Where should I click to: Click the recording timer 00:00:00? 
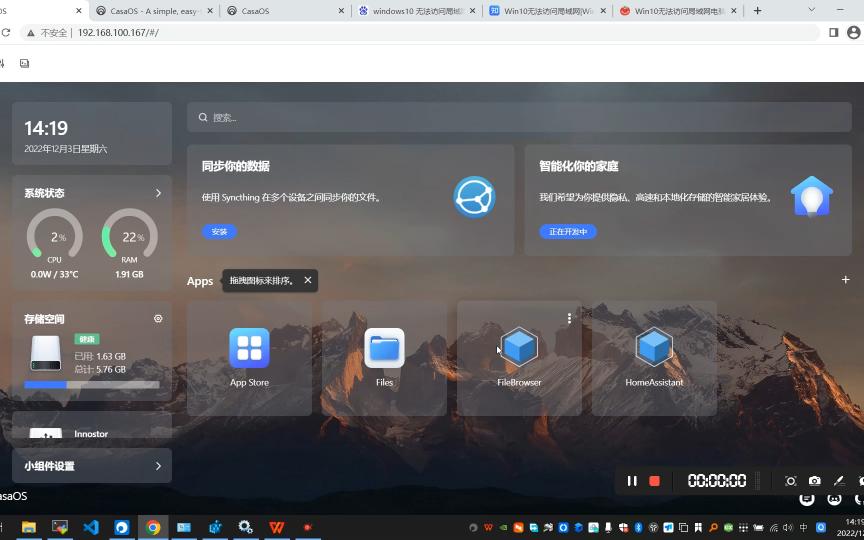(717, 481)
